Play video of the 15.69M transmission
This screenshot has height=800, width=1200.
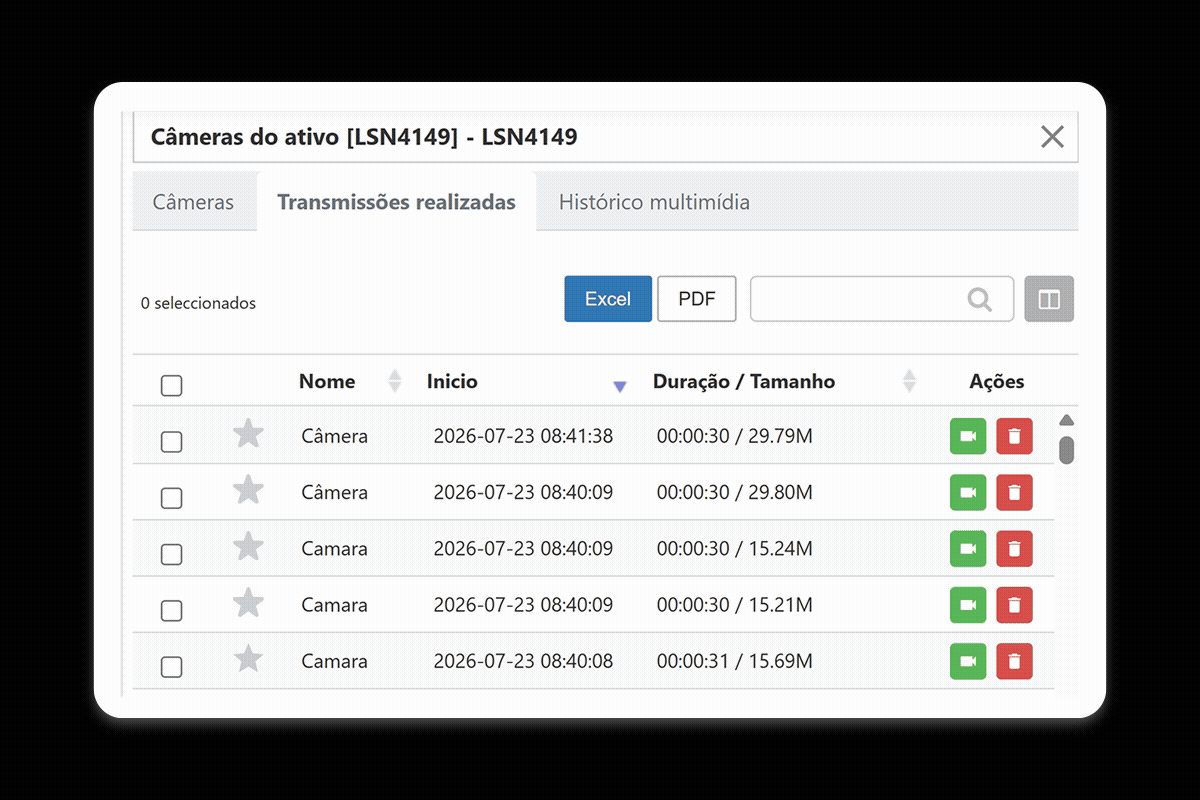pos(968,661)
